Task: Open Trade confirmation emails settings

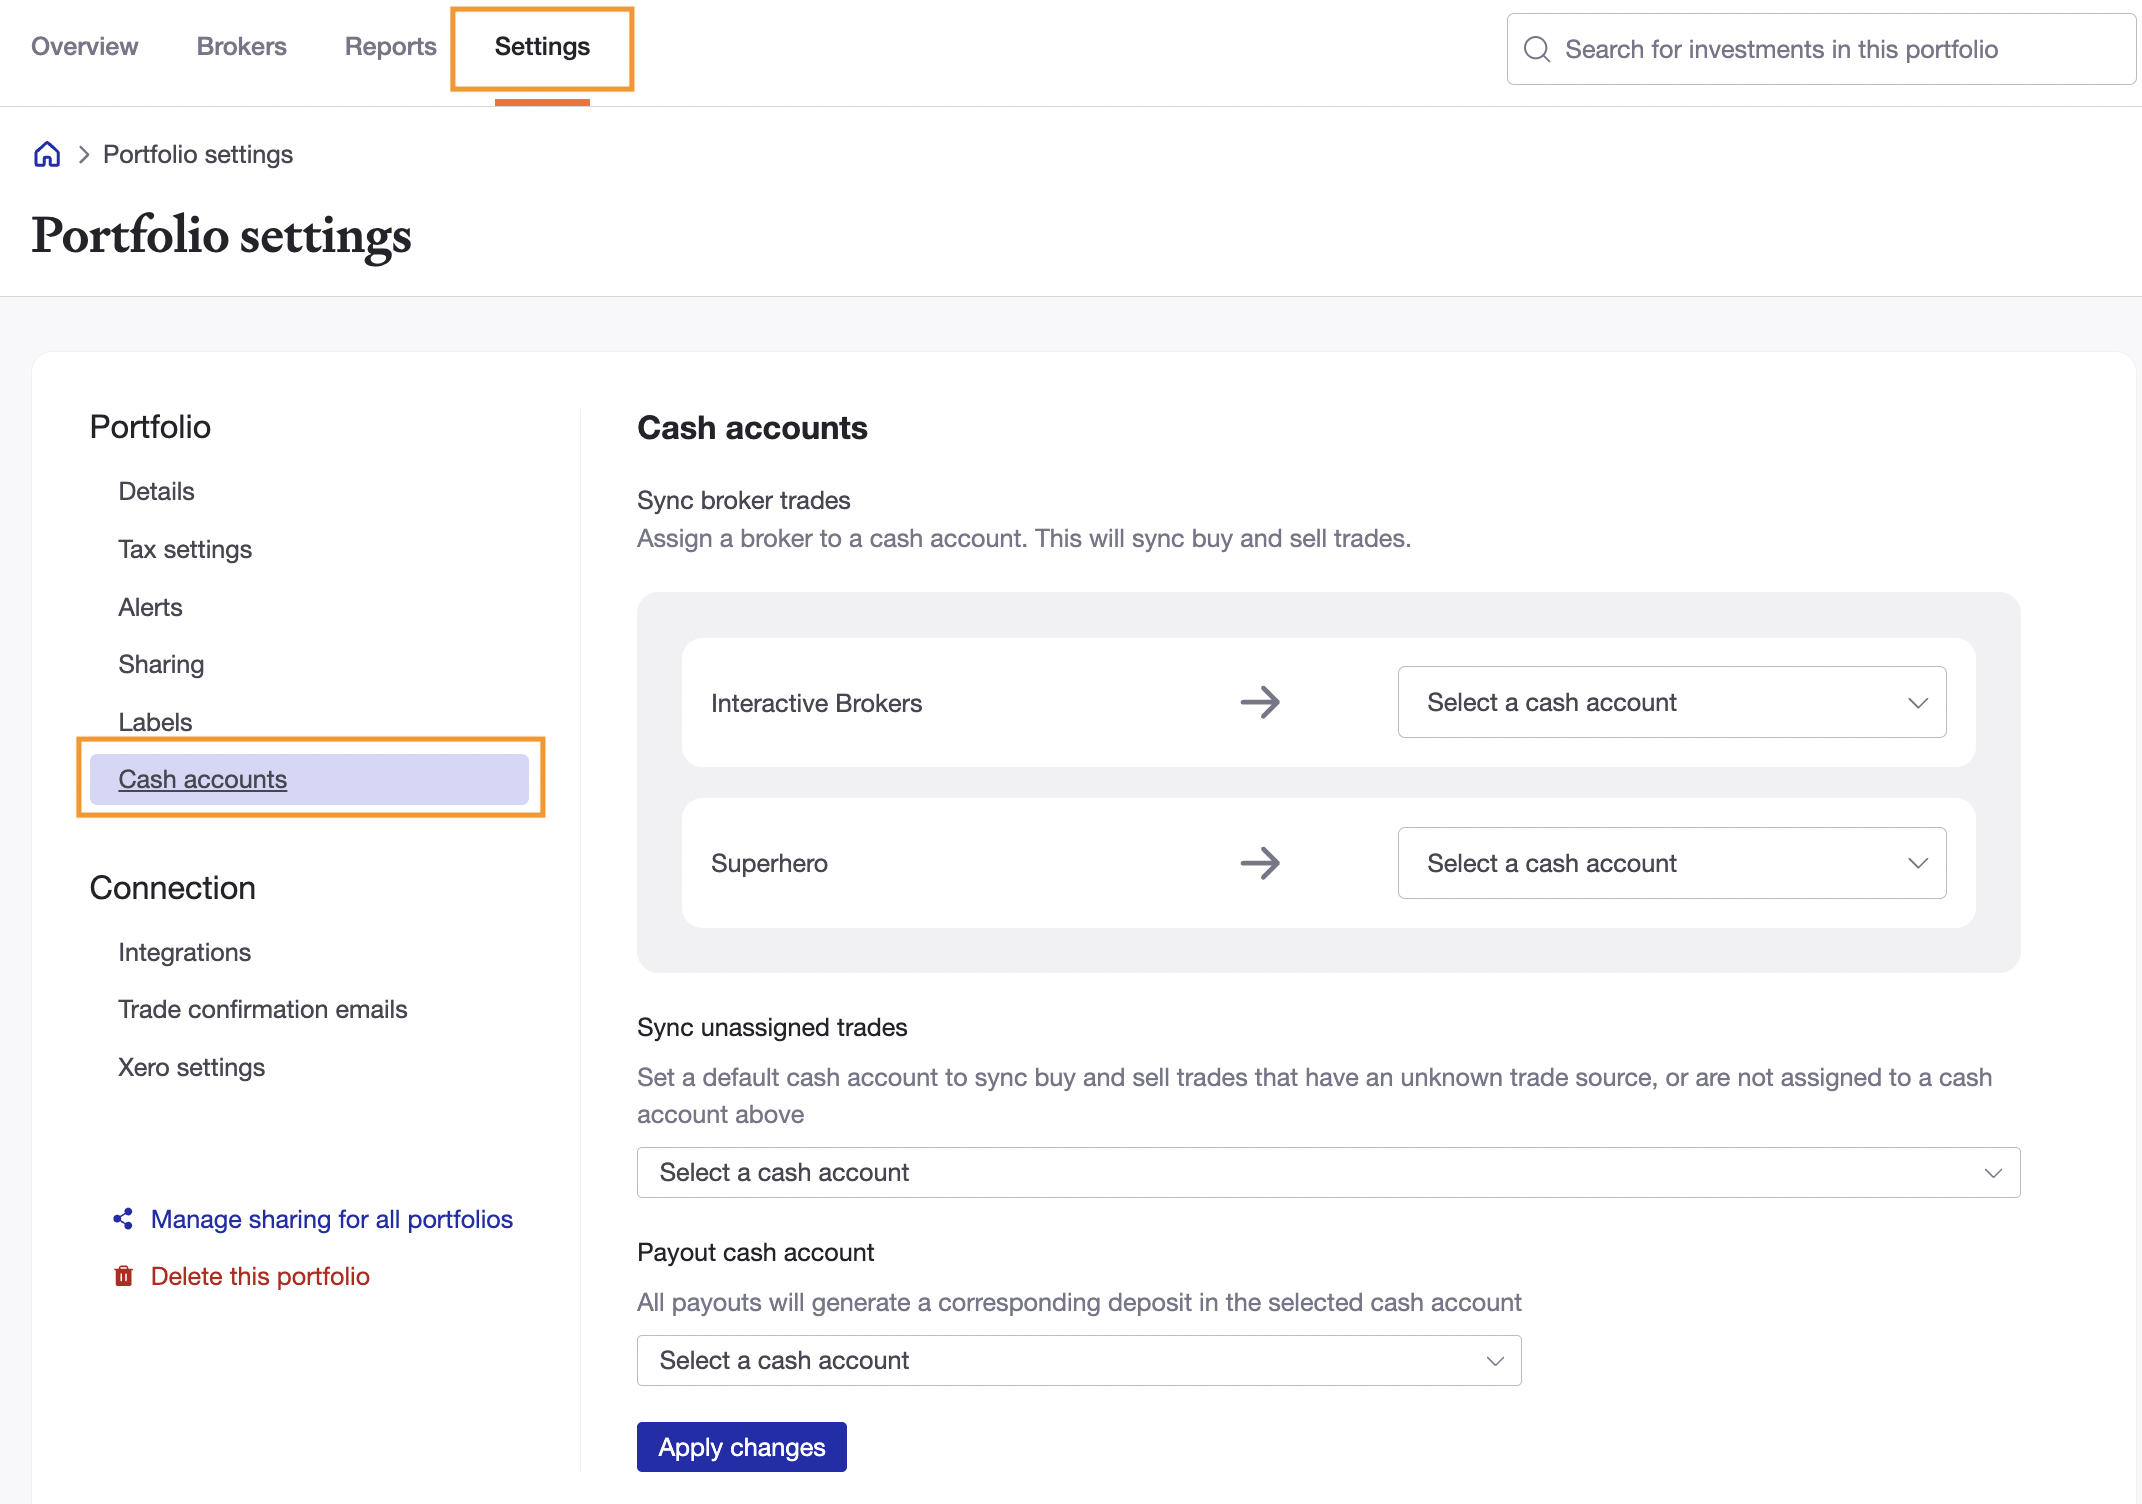Action: (263, 1009)
